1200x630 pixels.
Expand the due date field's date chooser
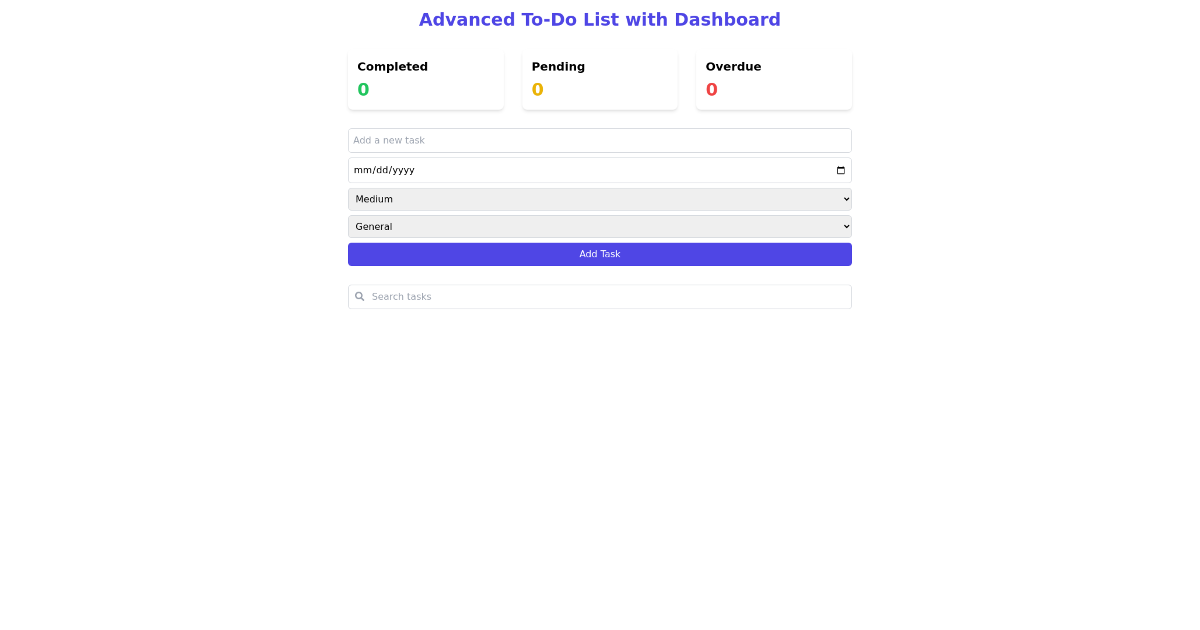839,170
